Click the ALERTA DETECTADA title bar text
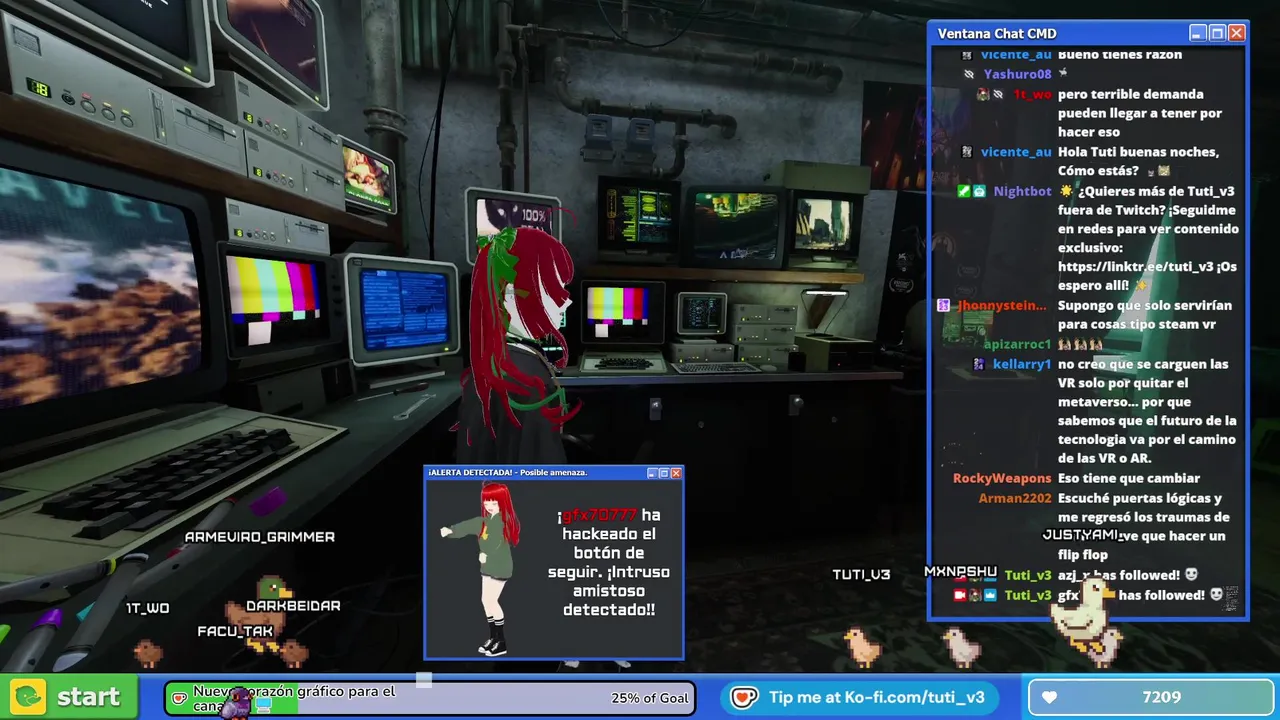 (507, 472)
